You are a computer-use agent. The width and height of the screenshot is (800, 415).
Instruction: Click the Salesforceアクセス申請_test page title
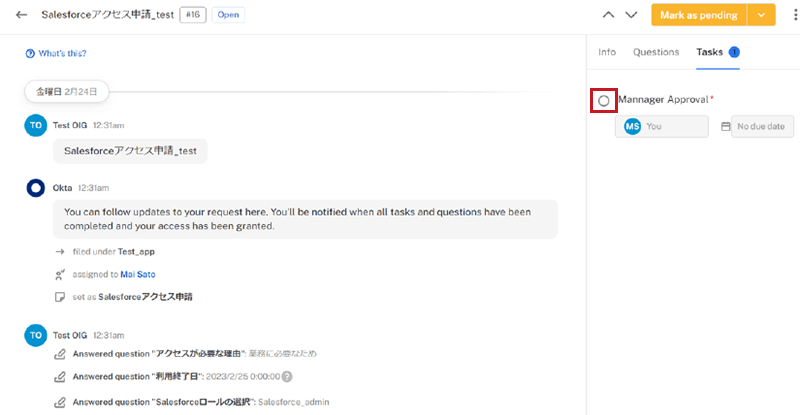pyautogui.click(x=108, y=15)
